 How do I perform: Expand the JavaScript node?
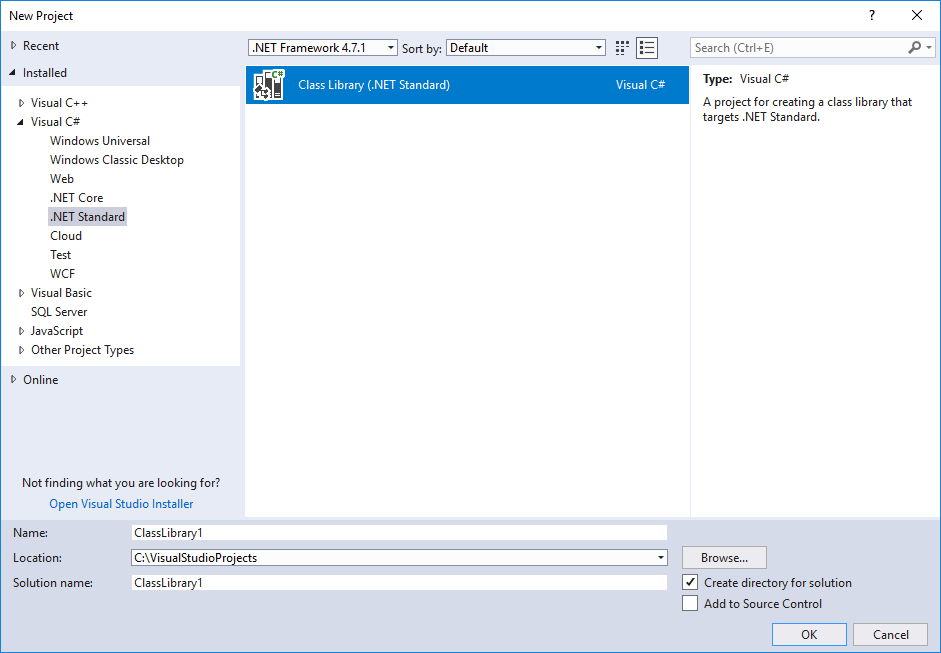pyautogui.click(x=21, y=330)
